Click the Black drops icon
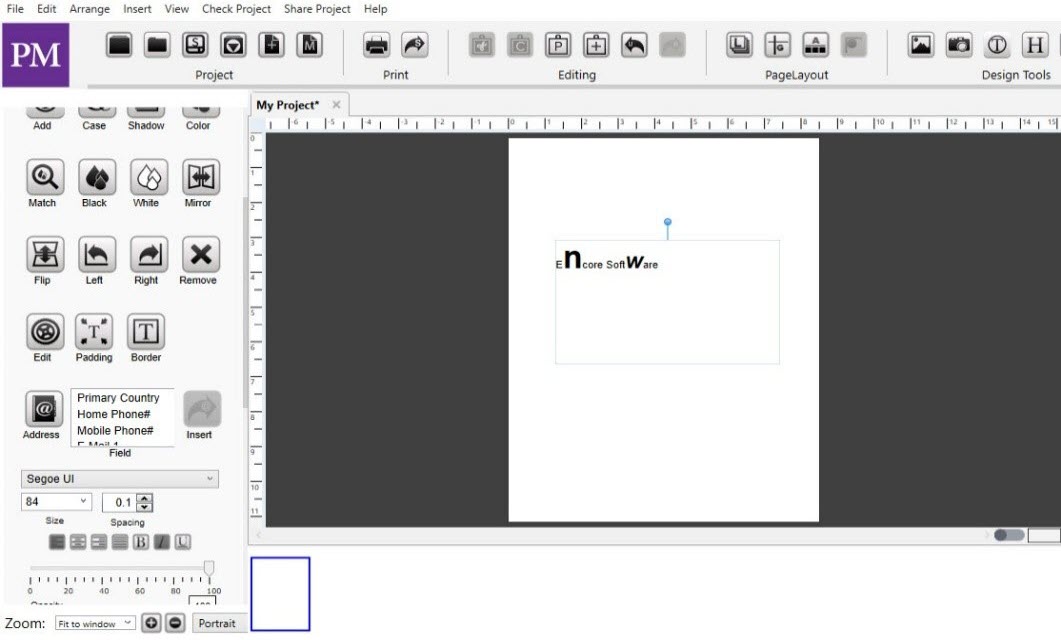This screenshot has width=1061, height=640. pos(97,177)
